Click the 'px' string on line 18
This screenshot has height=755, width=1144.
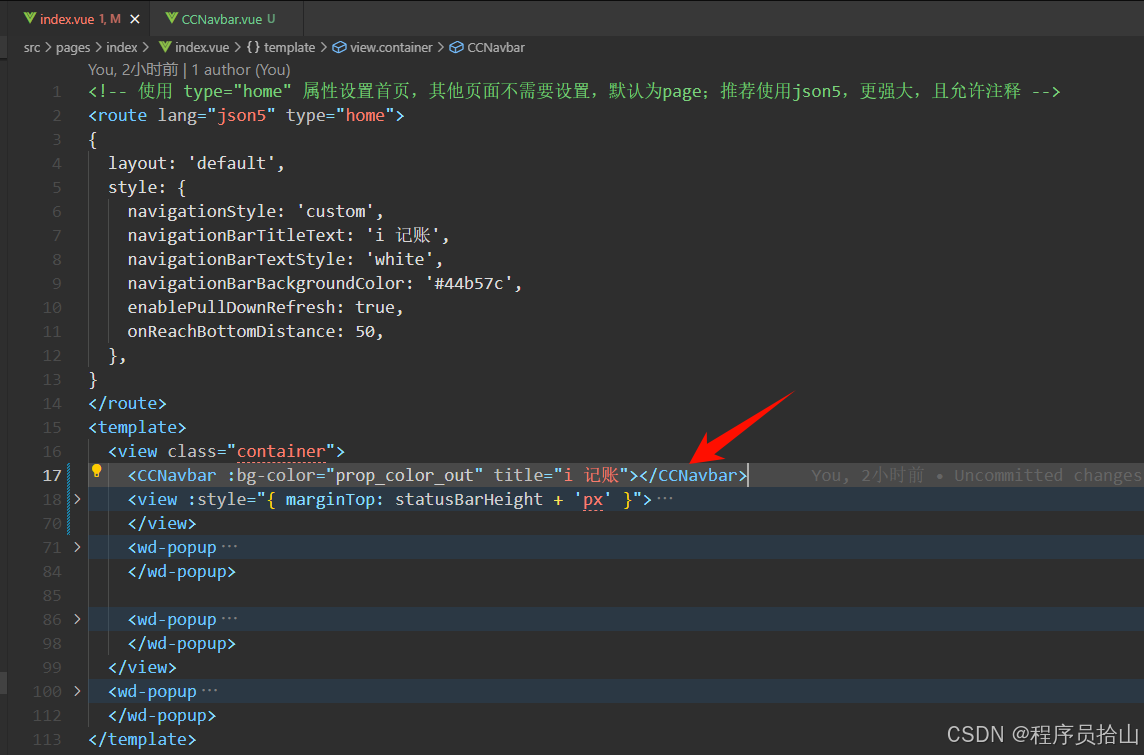[592, 500]
